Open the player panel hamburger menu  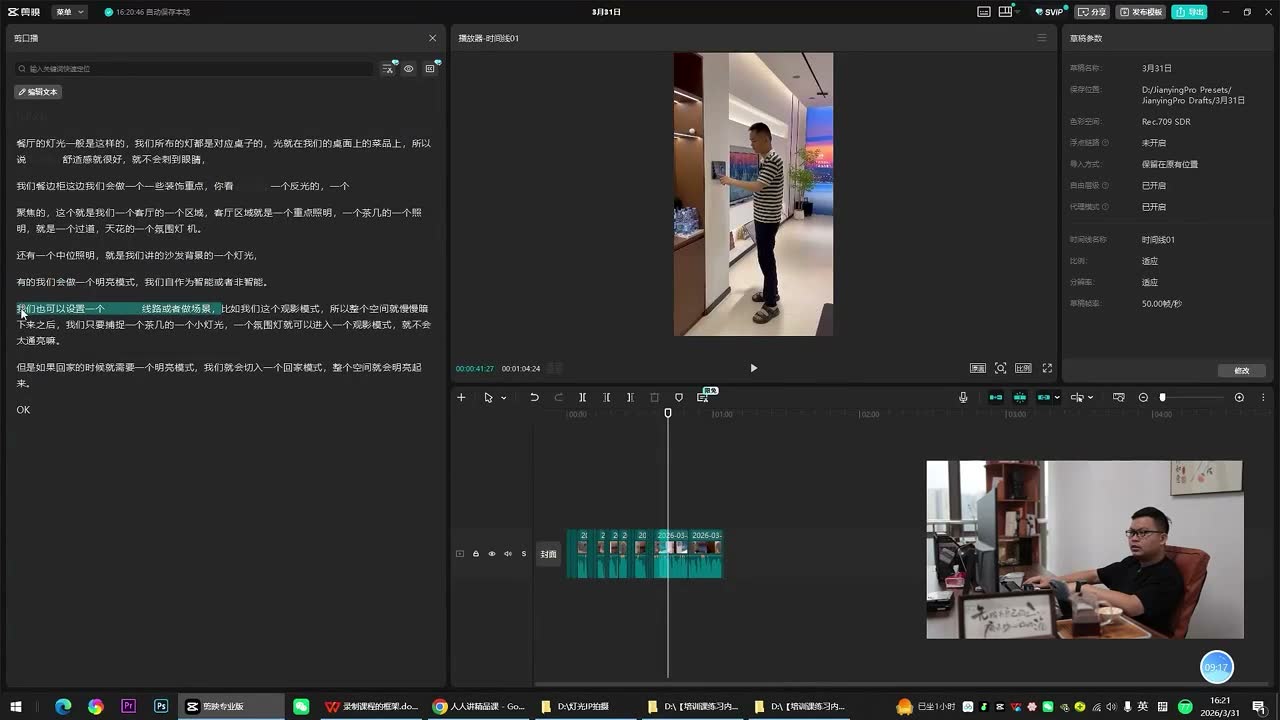(x=1041, y=38)
